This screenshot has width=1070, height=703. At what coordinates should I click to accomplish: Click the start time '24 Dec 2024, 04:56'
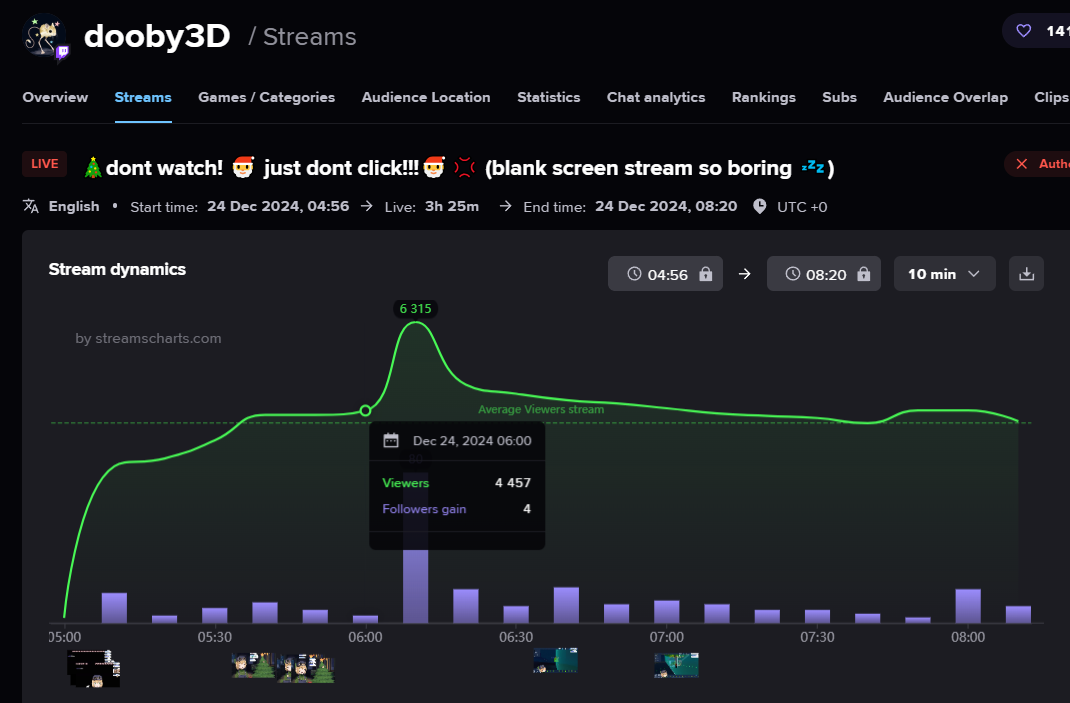coord(278,206)
